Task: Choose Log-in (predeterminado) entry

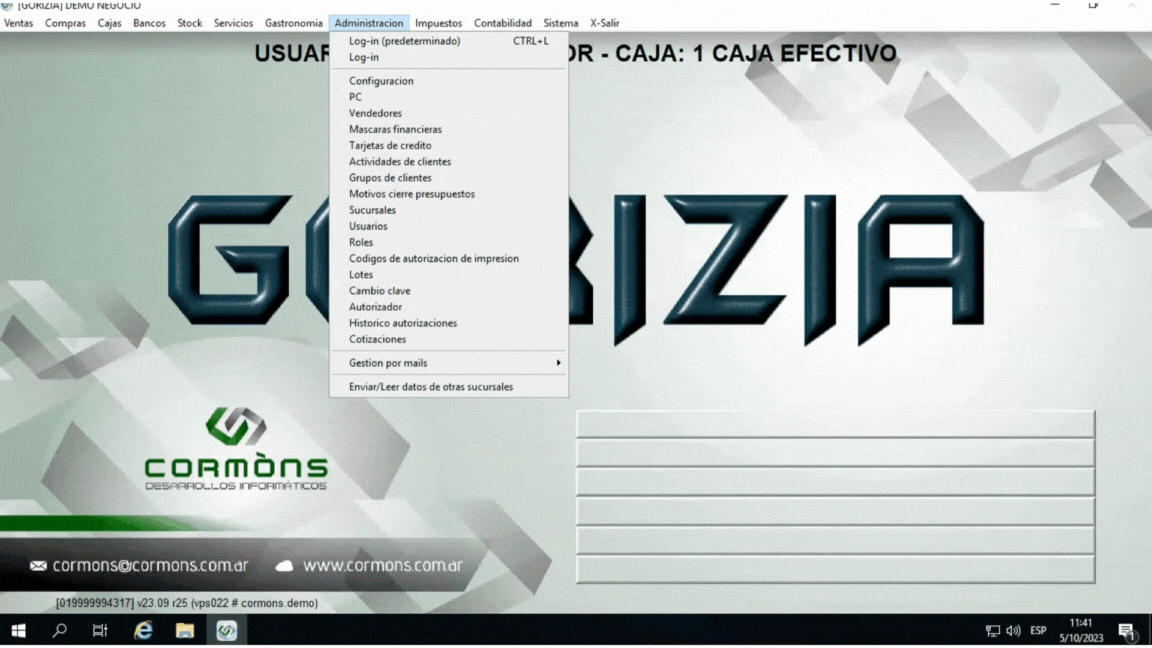Action: (449, 41)
